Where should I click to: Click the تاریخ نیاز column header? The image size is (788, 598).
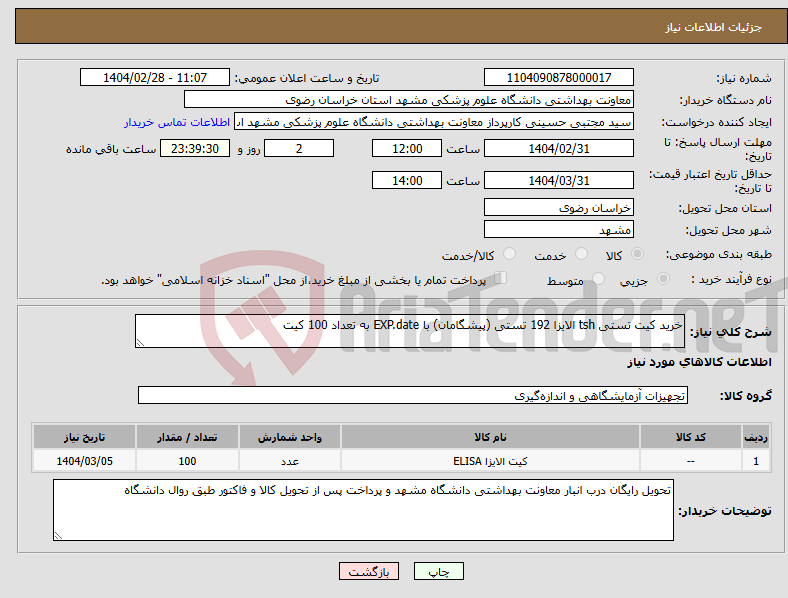pos(84,437)
